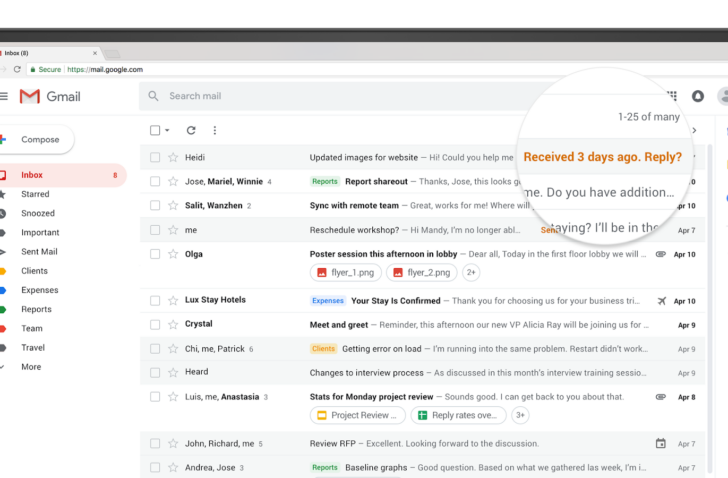
Task: Open the Travel label in sidebar
Action: [33, 348]
